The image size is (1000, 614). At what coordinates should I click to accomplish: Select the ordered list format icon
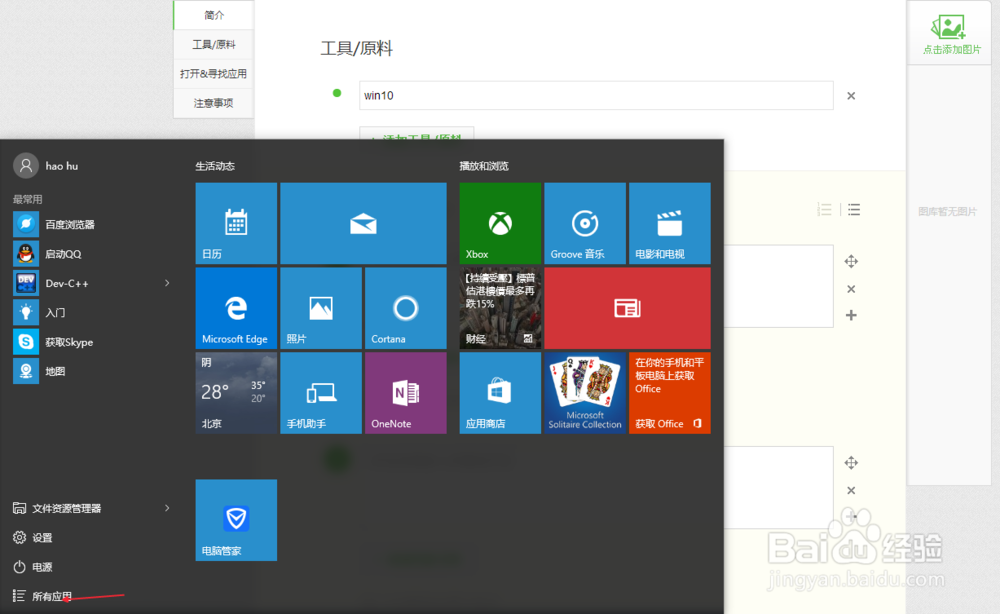[824, 210]
